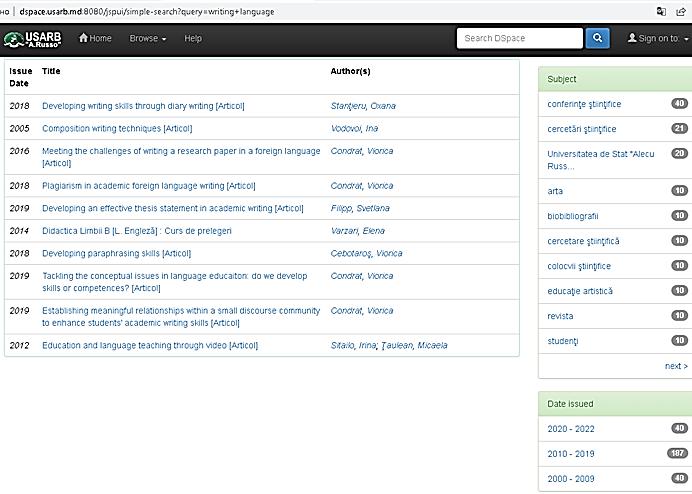692x494 pixels.
Task: Expand the Sign on to dropdown
Action: (658, 38)
